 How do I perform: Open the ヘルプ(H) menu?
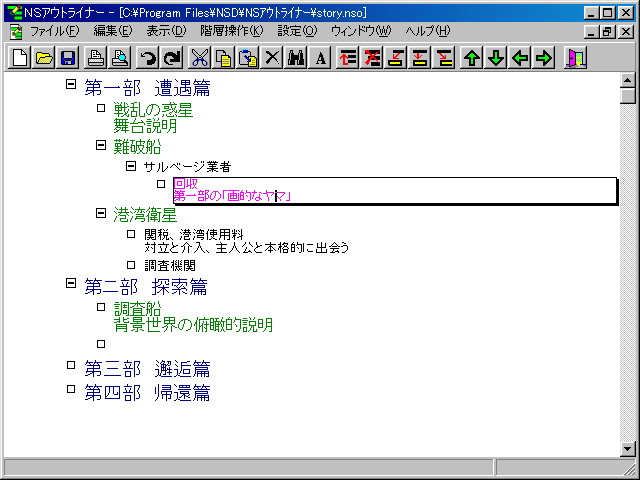point(428,31)
